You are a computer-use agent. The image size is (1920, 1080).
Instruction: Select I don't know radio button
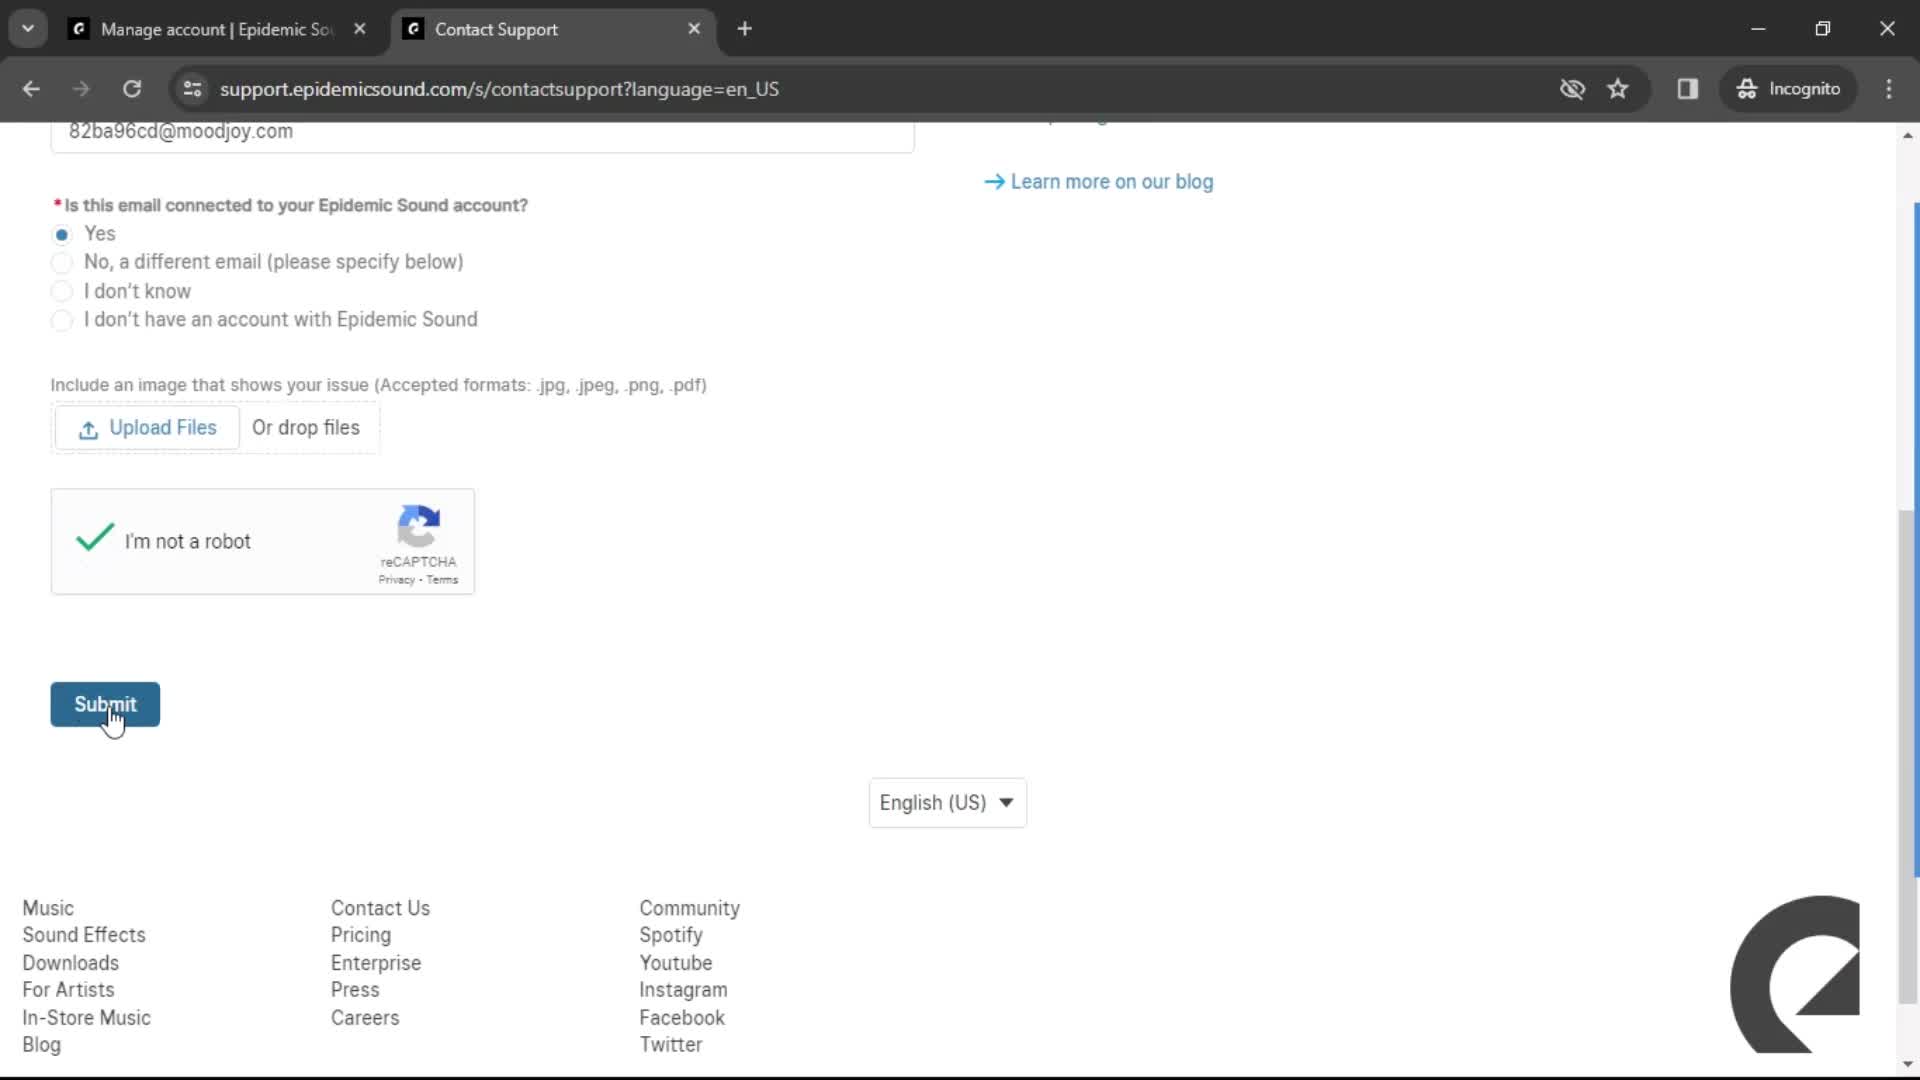(x=62, y=290)
